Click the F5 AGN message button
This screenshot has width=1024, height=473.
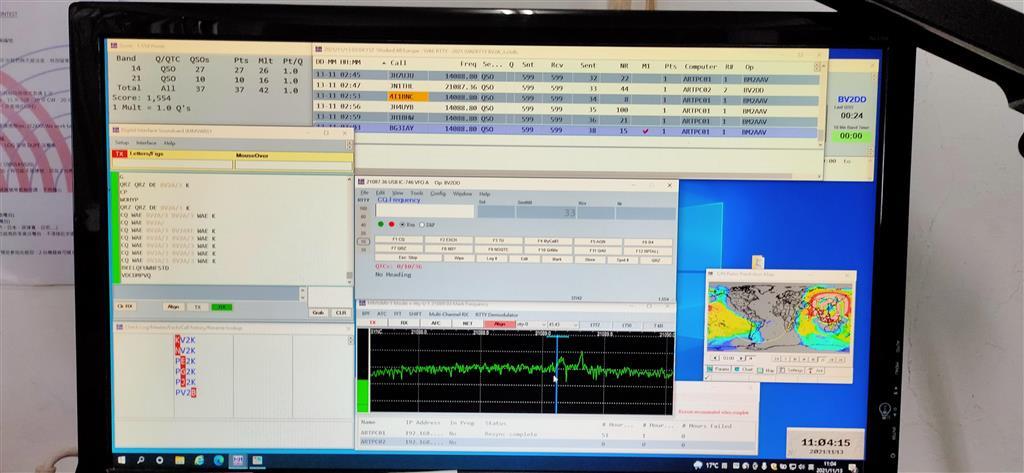(598, 241)
